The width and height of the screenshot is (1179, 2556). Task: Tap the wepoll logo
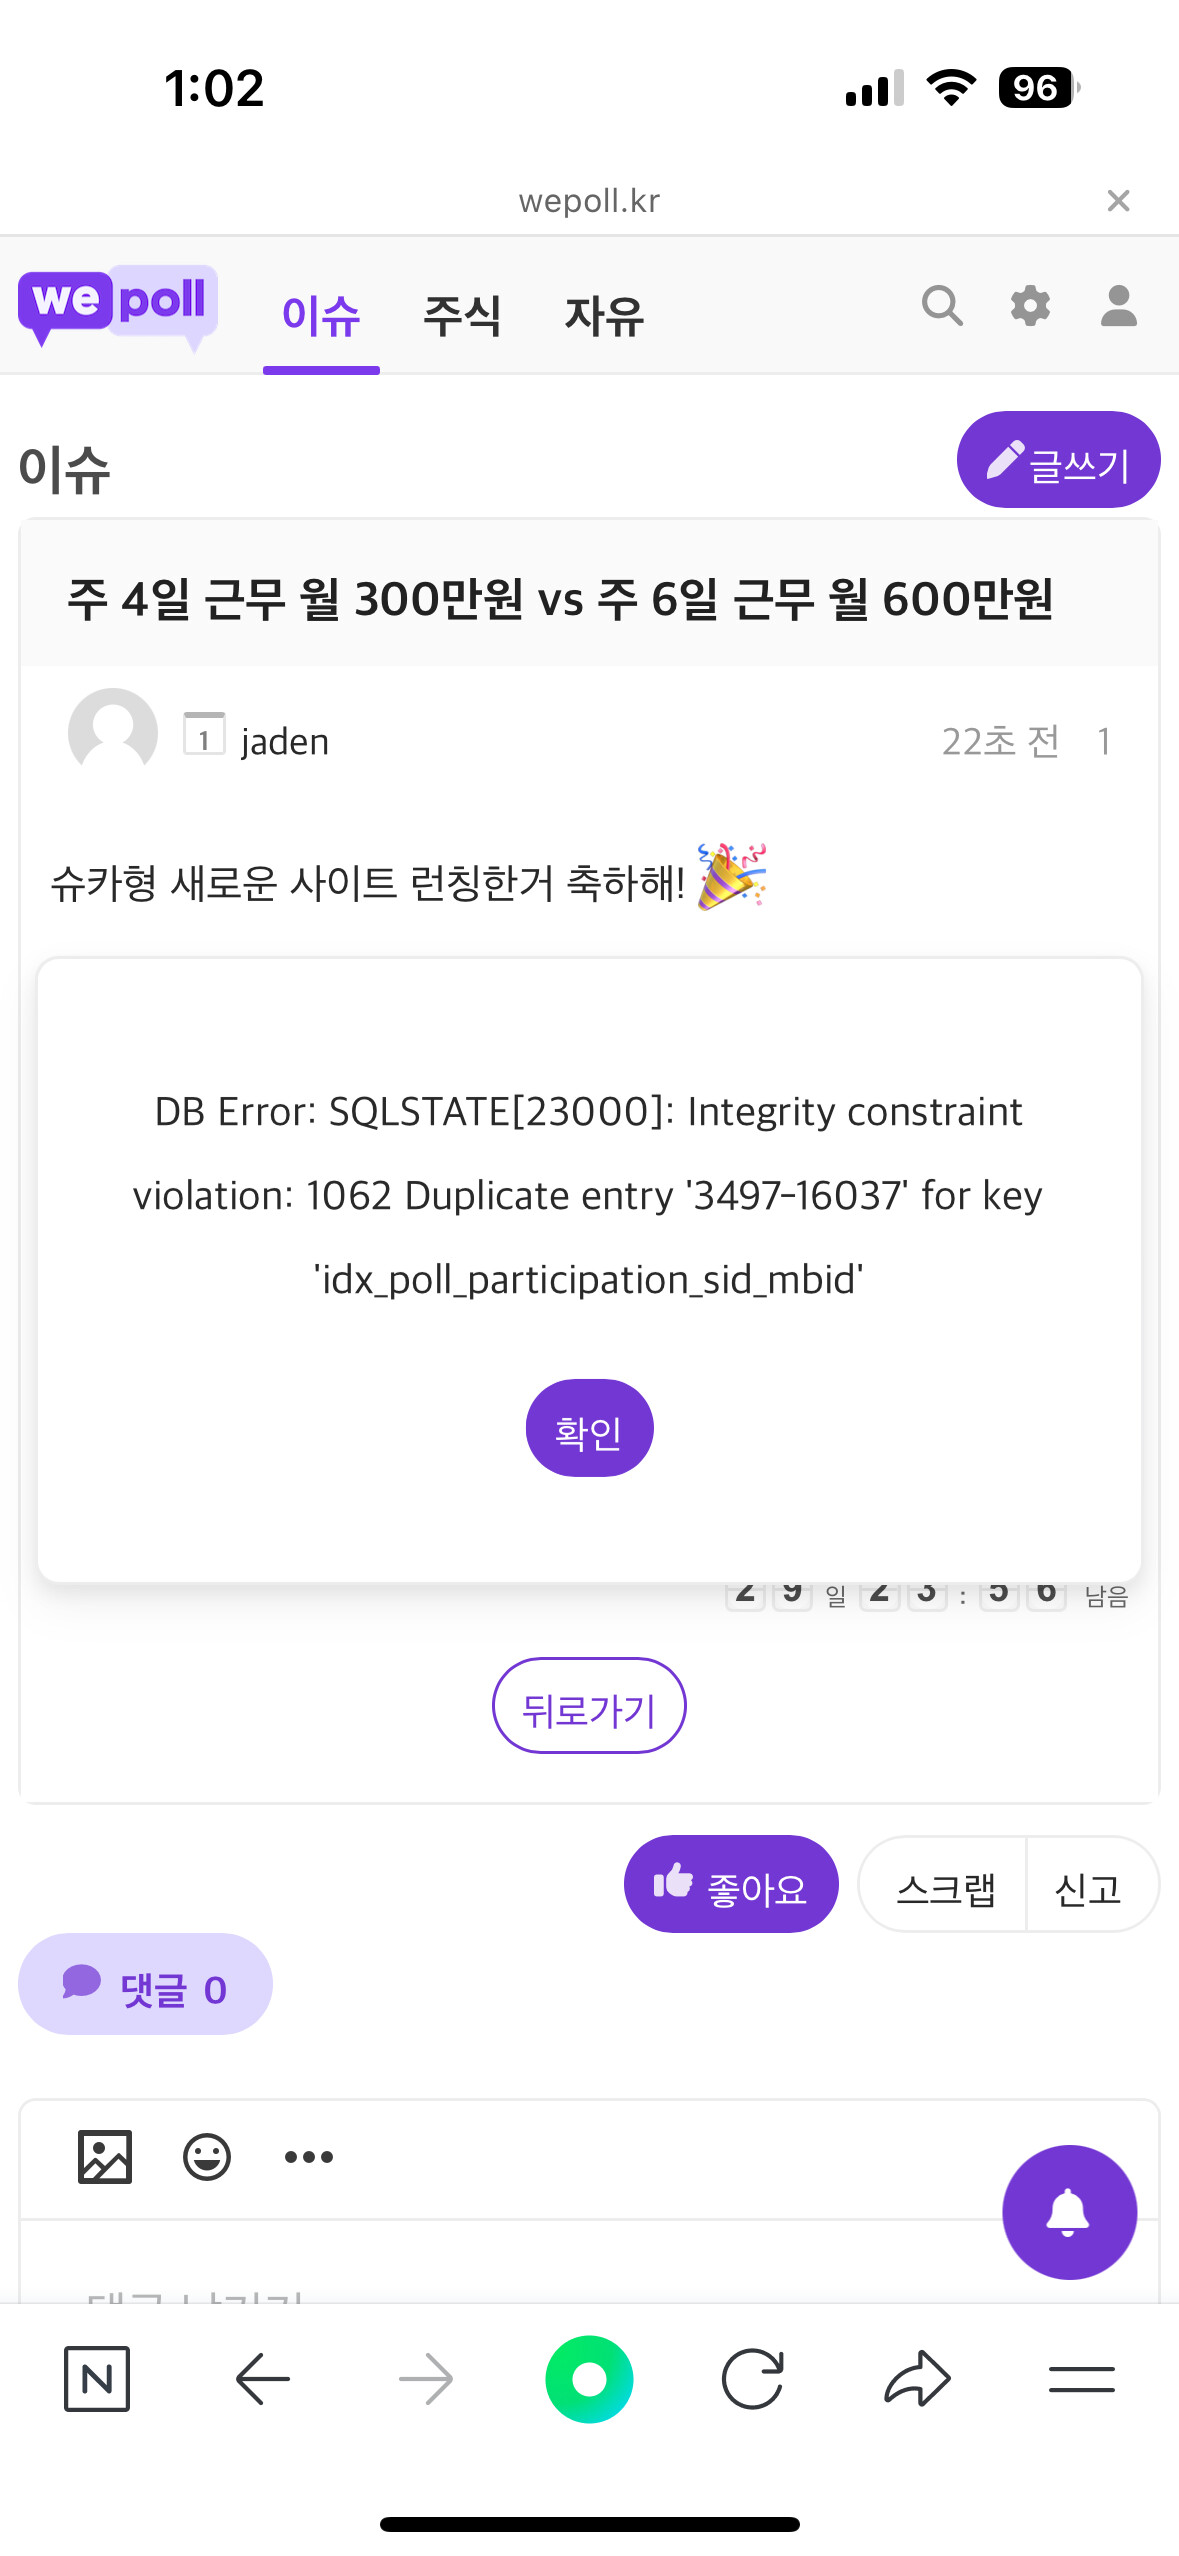pyautogui.click(x=117, y=305)
